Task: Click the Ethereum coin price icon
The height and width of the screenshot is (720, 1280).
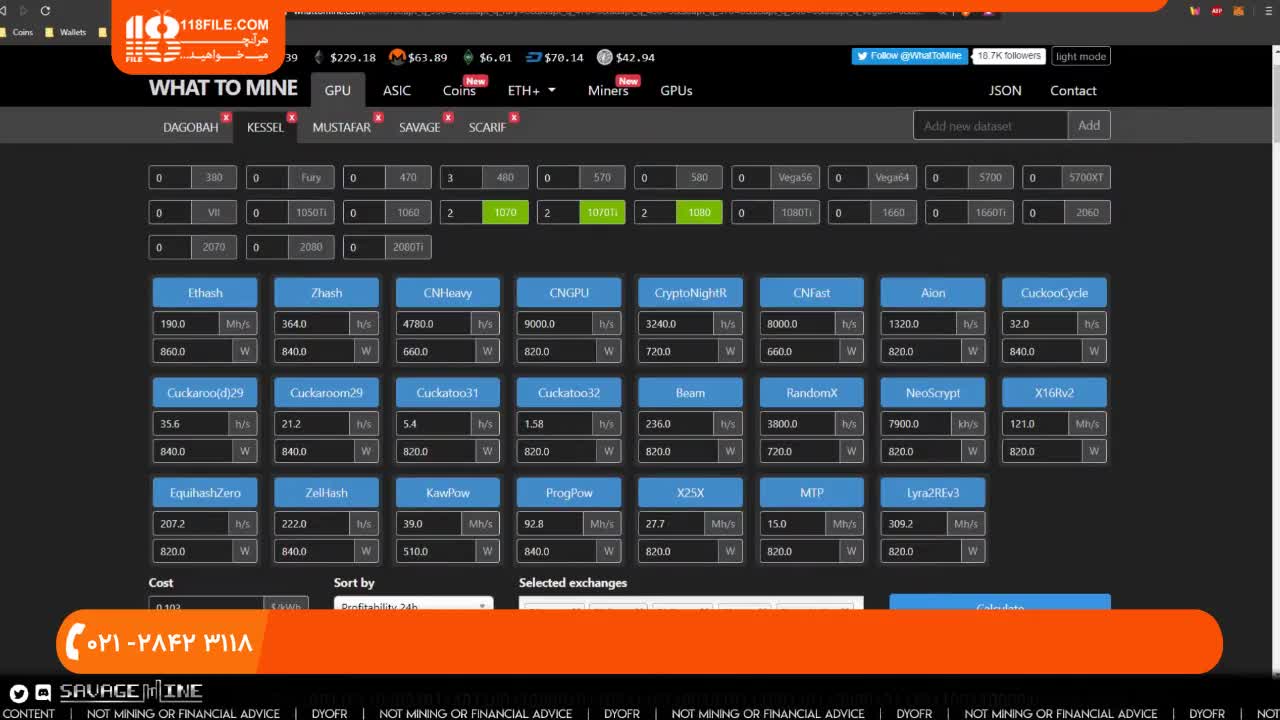Action: tap(319, 57)
